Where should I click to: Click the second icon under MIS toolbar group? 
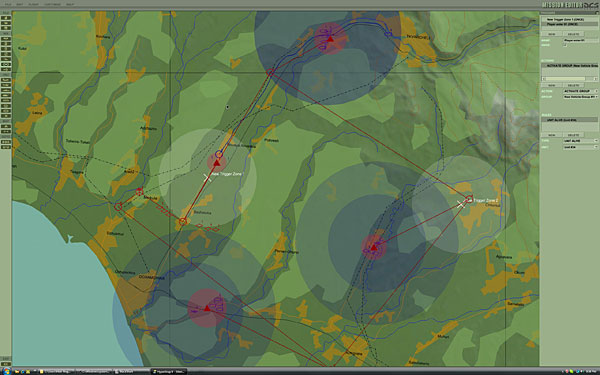pos(6,44)
